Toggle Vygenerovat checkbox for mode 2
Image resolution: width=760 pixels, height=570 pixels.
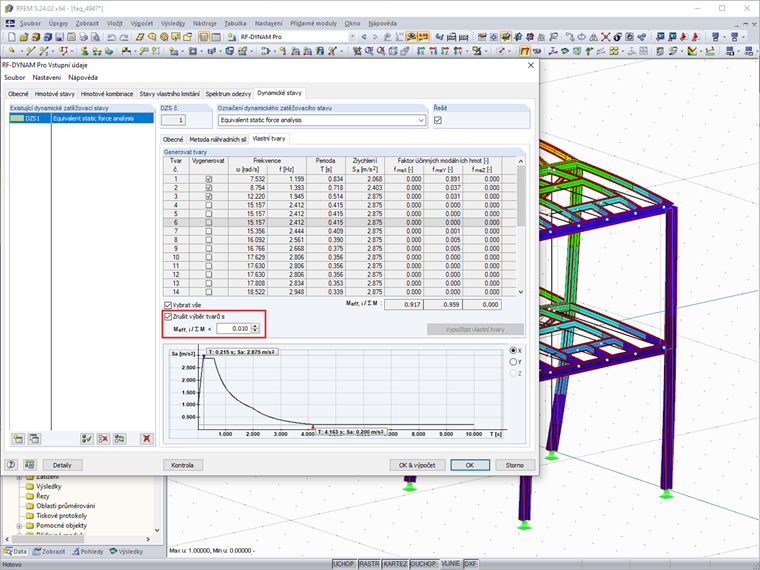(x=208, y=188)
